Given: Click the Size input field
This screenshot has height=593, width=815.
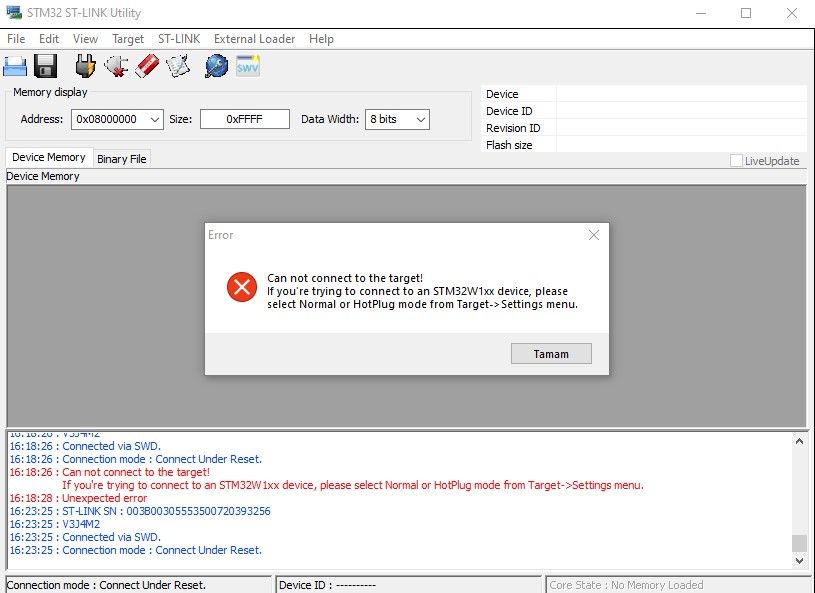Looking at the screenshot, I should (245, 119).
